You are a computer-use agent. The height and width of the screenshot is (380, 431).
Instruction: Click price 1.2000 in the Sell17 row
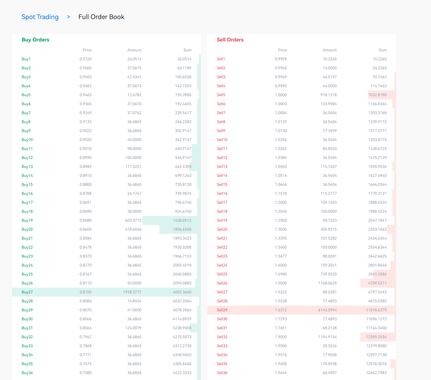[281, 203]
